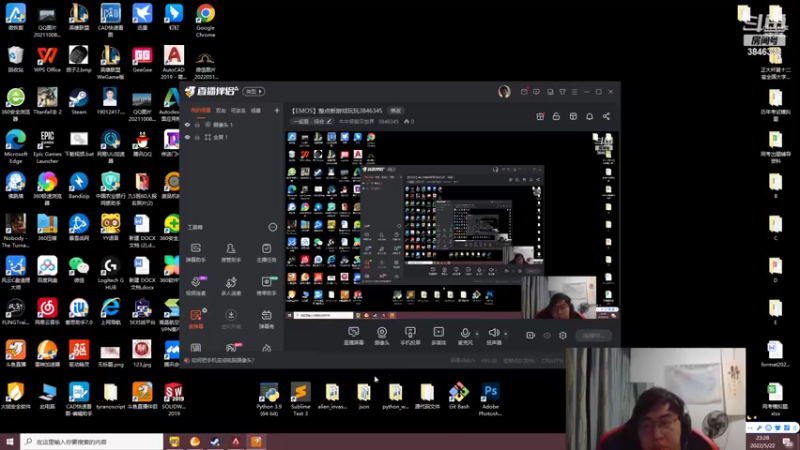Switch to the second scene tab
This screenshot has height=450, width=800.
(x=220, y=110)
